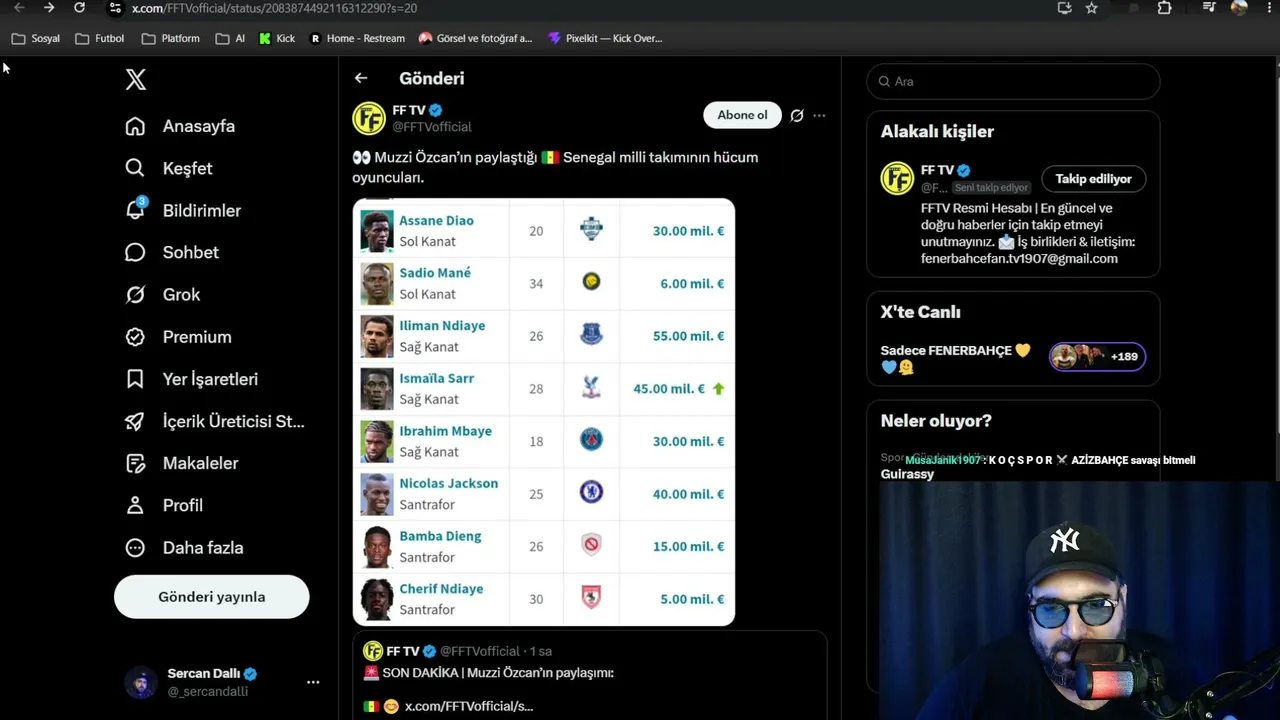Select Sohbet from the sidebar menu
Viewport: 1280px width, 720px height.
click(x=191, y=252)
